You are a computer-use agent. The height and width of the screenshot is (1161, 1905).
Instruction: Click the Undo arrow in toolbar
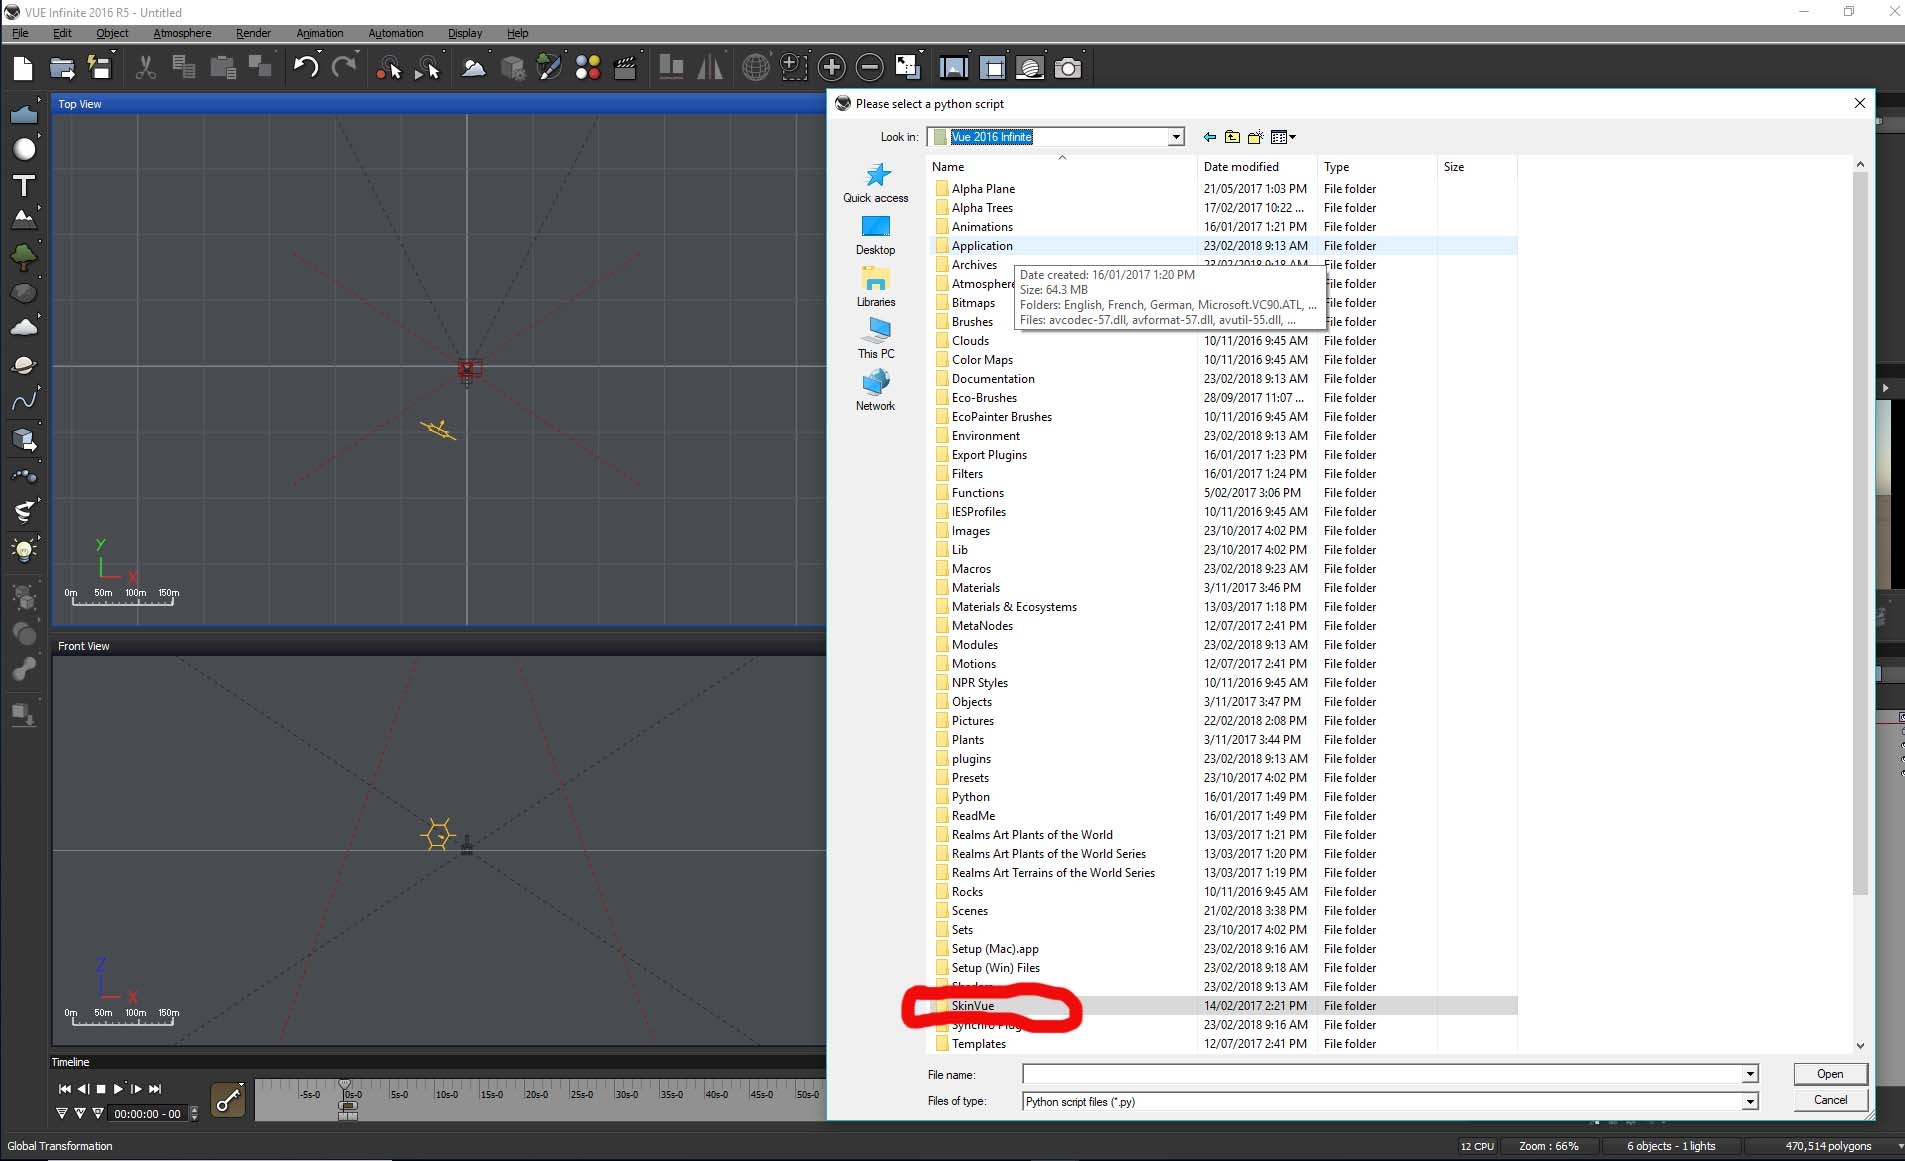click(306, 68)
